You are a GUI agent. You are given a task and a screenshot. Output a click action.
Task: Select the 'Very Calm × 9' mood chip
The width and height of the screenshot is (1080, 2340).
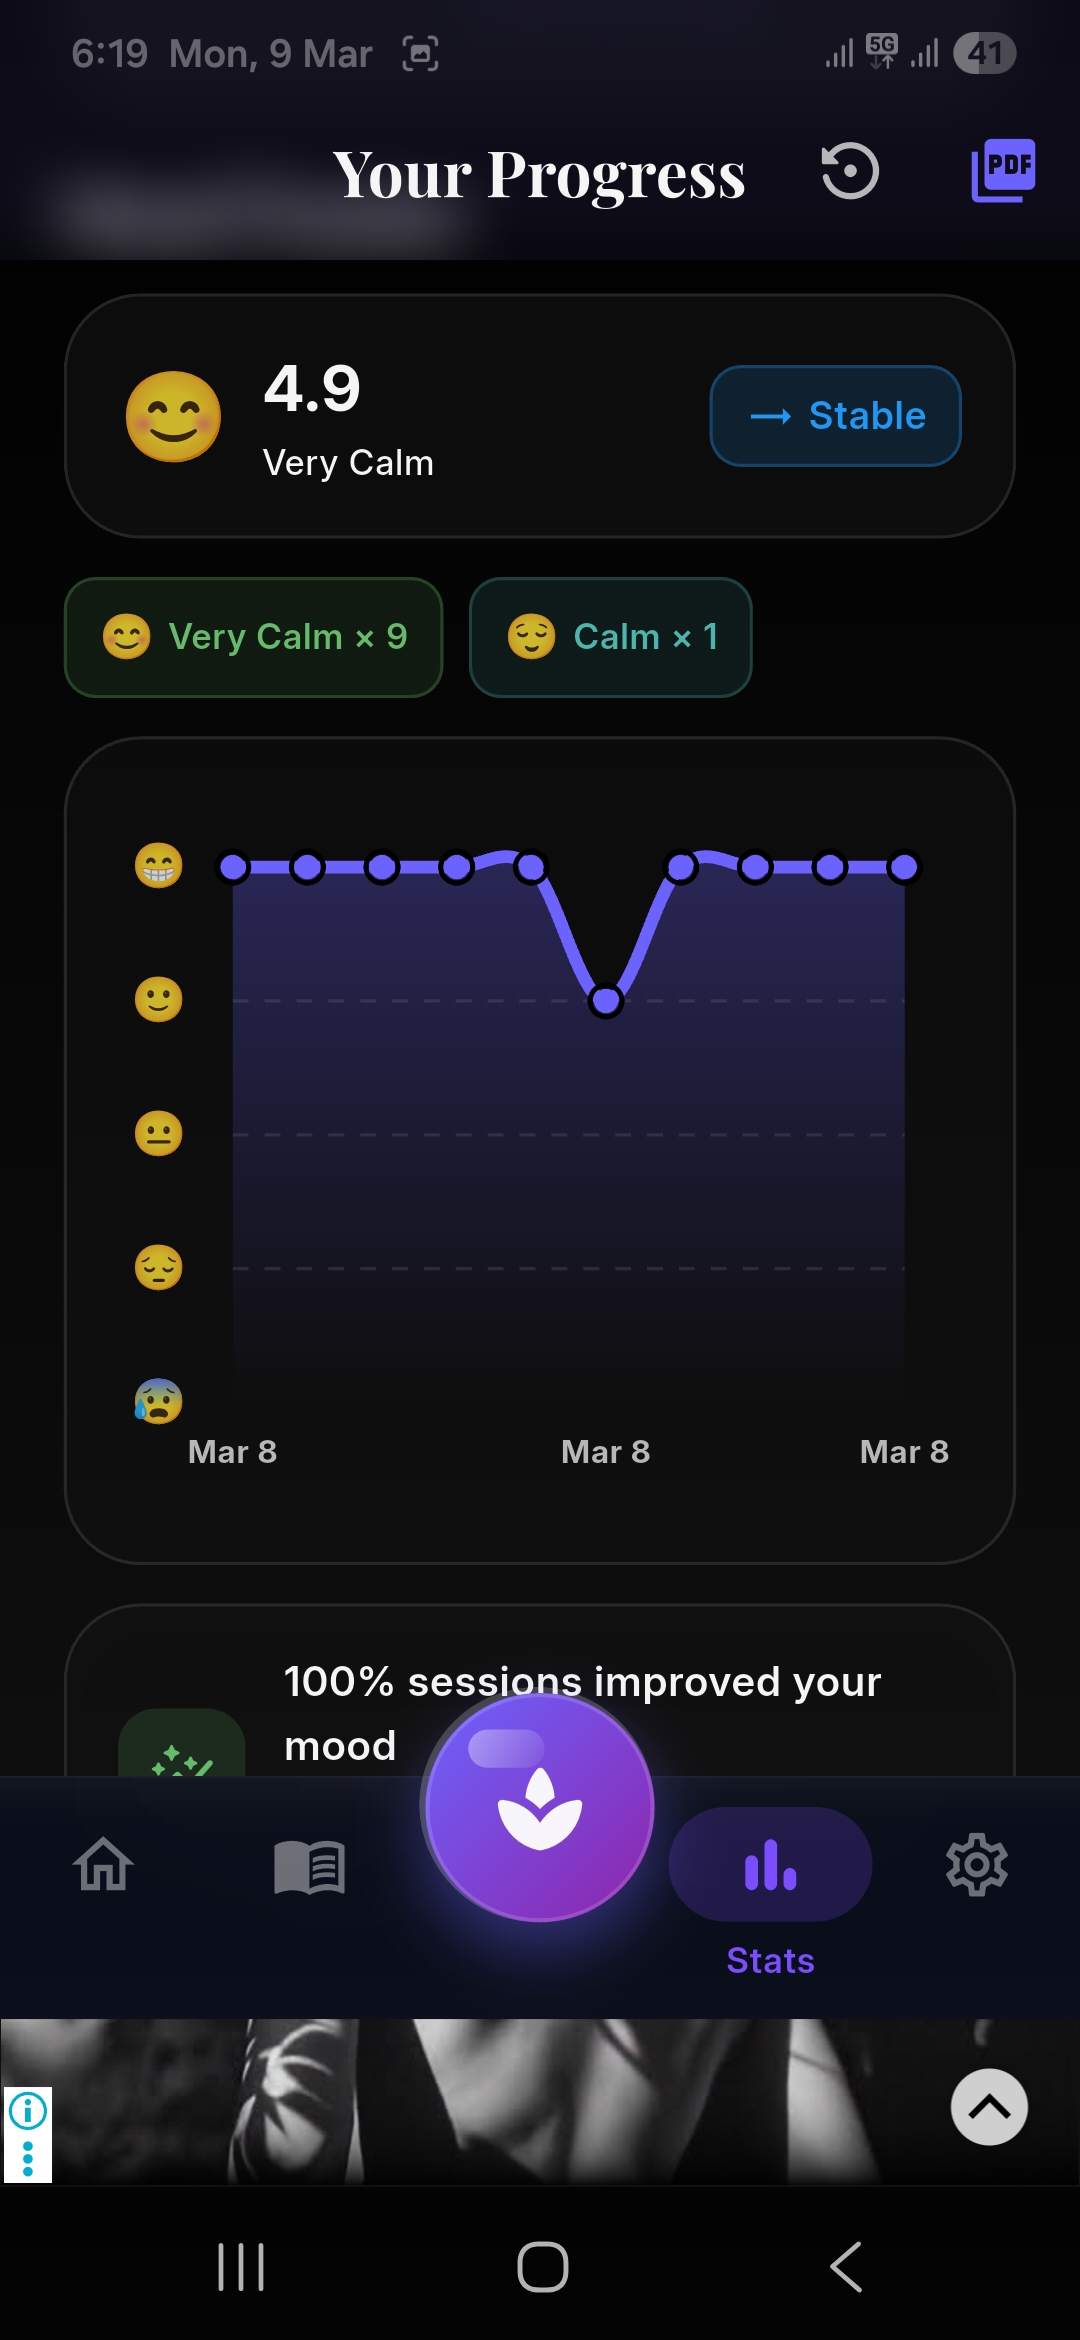click(252, 637)
